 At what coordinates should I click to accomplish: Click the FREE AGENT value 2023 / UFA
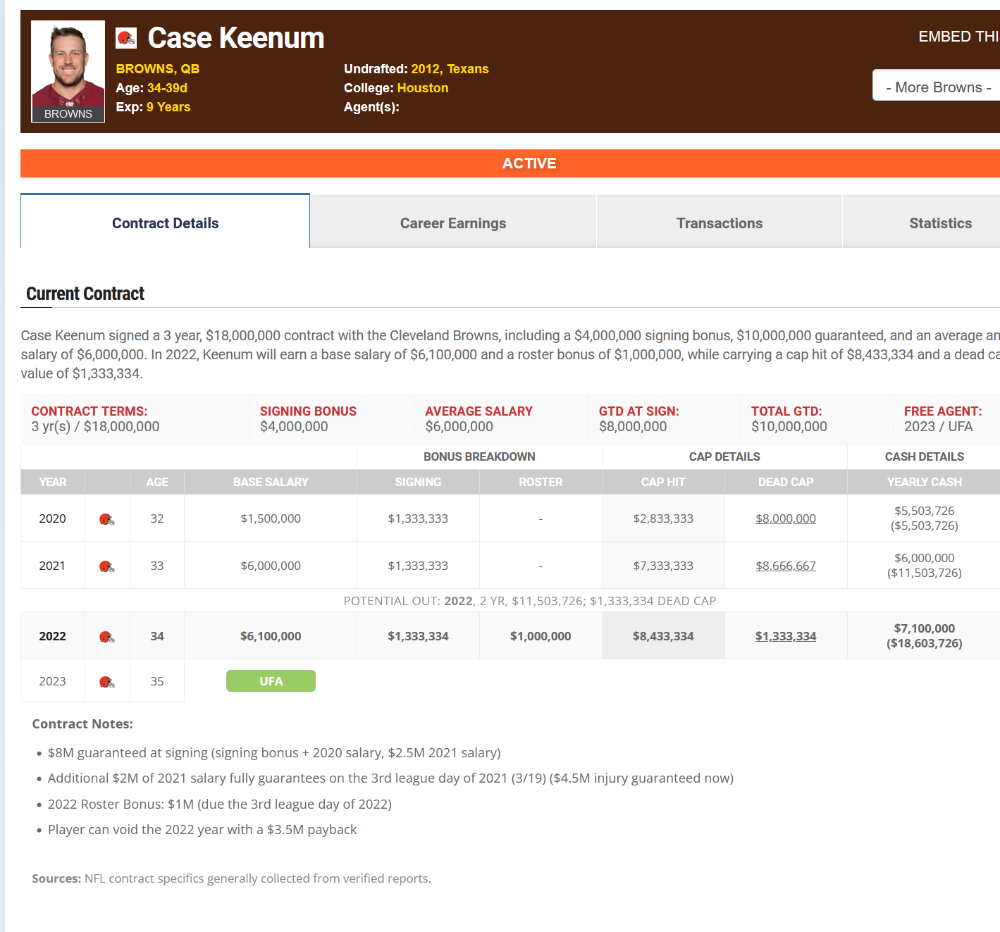[x=938, y=427]
